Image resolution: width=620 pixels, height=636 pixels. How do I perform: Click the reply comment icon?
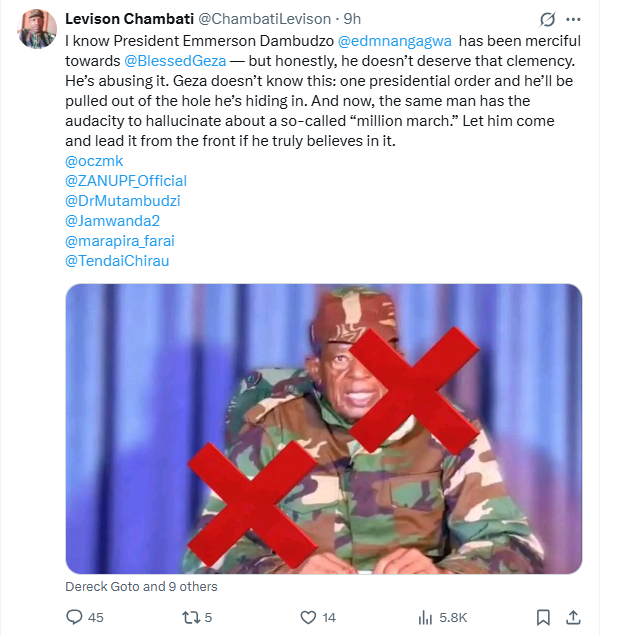coord(75,617)
